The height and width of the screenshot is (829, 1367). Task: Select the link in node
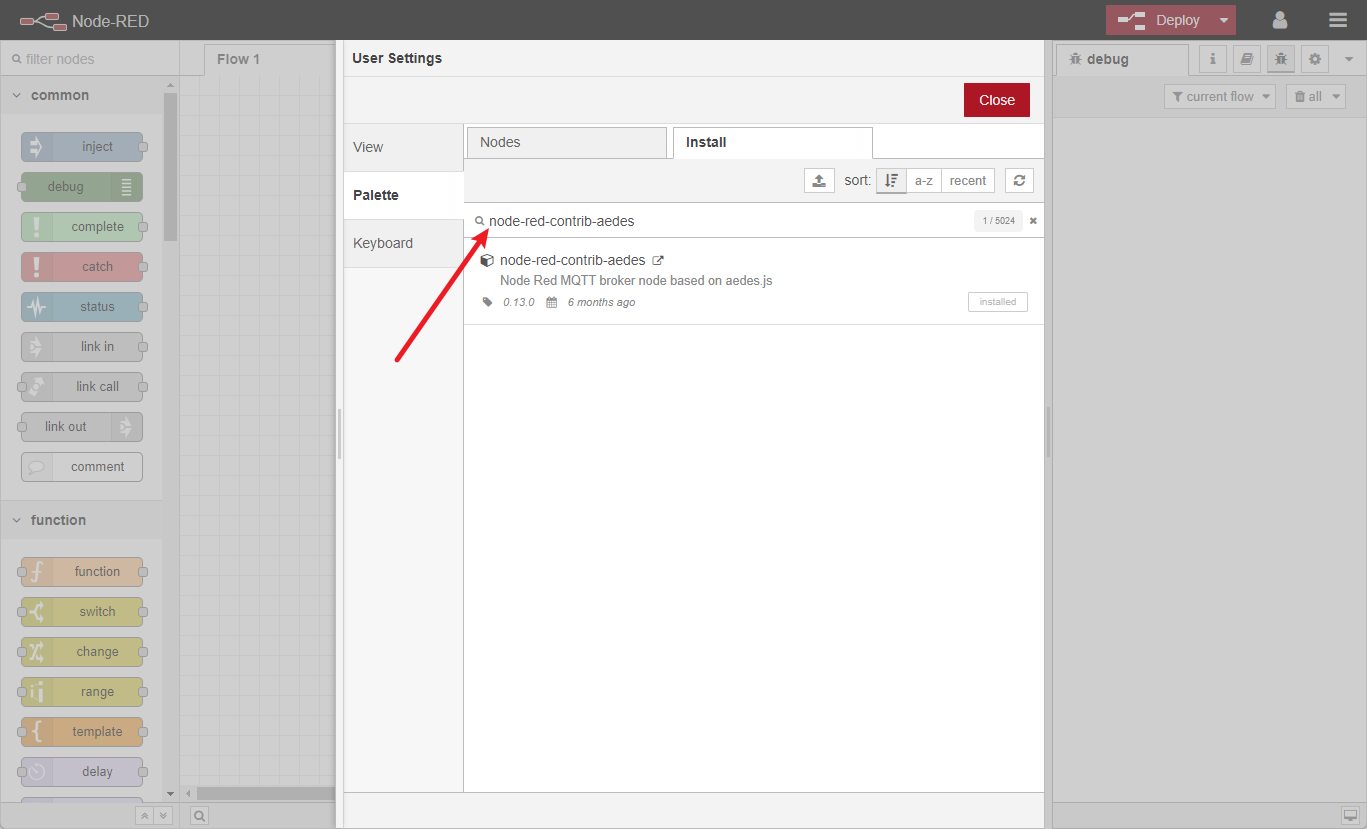(82, 347)
